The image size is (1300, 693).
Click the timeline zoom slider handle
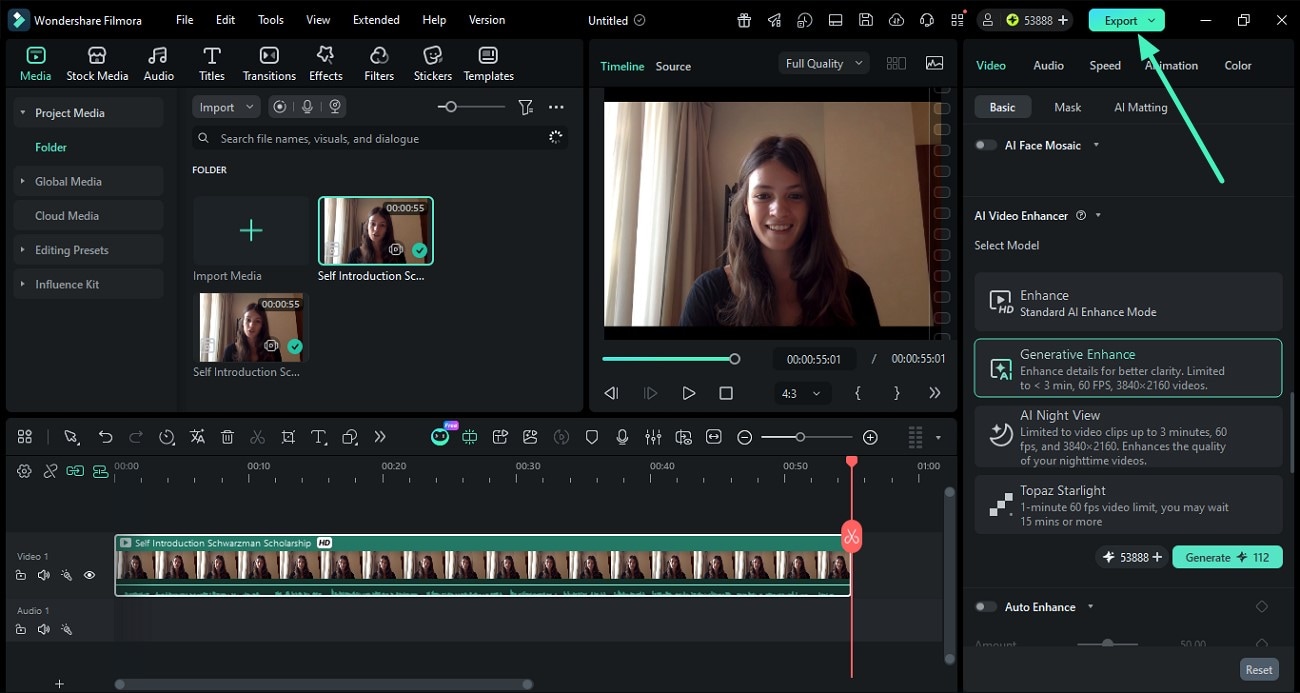[799, 437]
